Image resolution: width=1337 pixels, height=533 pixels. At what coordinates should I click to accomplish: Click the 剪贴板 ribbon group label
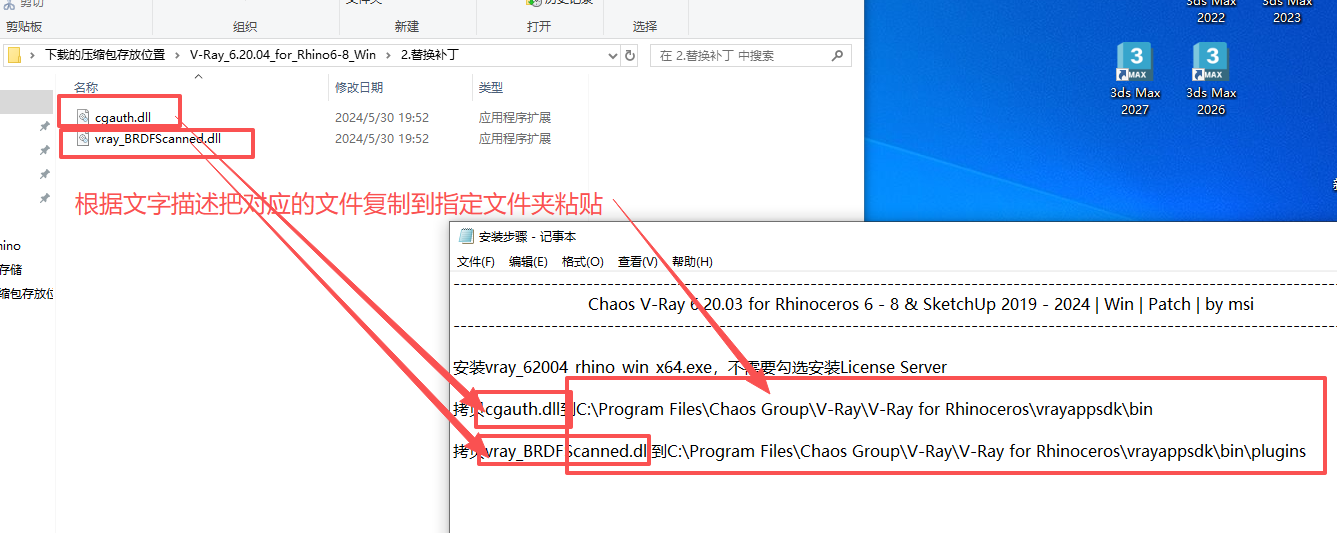[x=24, y=27]
